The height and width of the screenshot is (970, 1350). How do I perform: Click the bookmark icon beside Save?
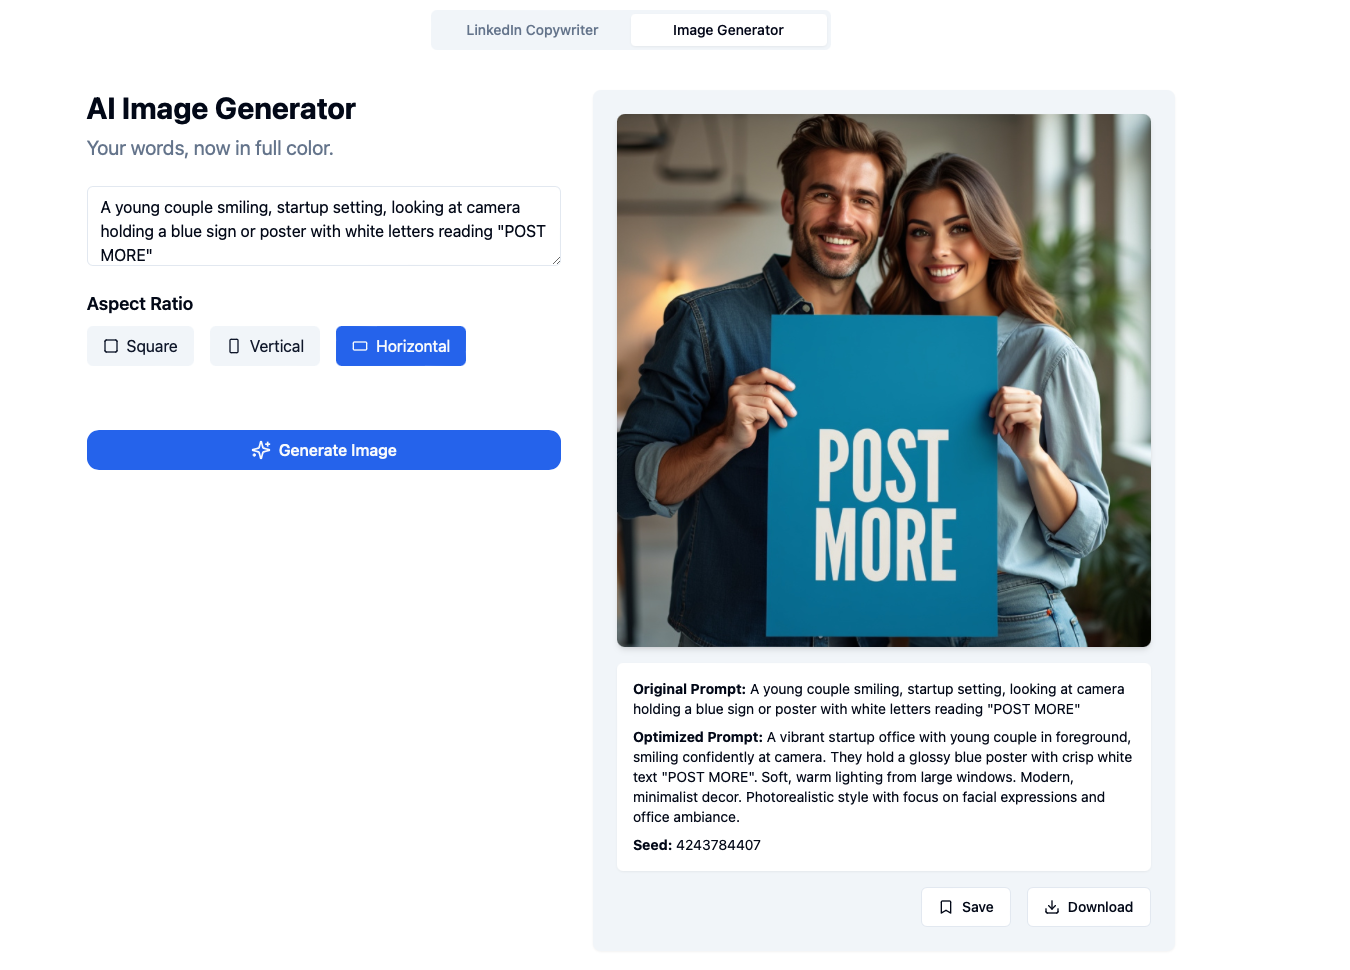(946, 907)
